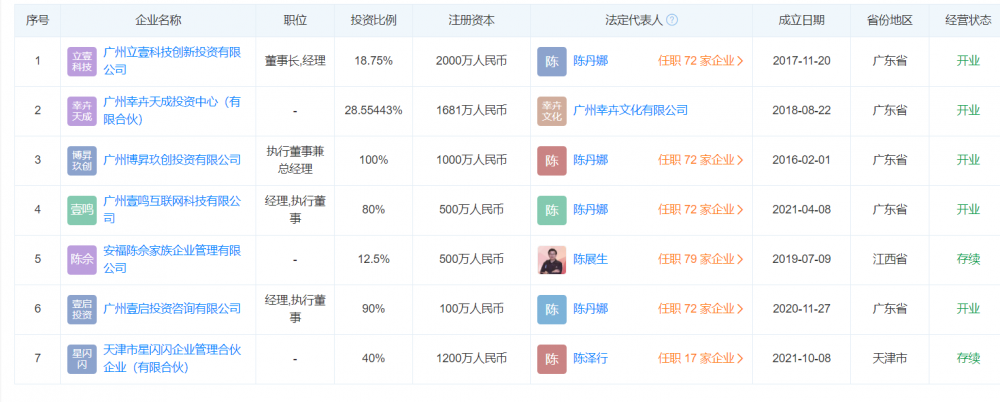The height and width of the screenshot is (402, 1000).
Task: Click the help icon beside 法定代表人 header
Action: click(x=672, y=20)
